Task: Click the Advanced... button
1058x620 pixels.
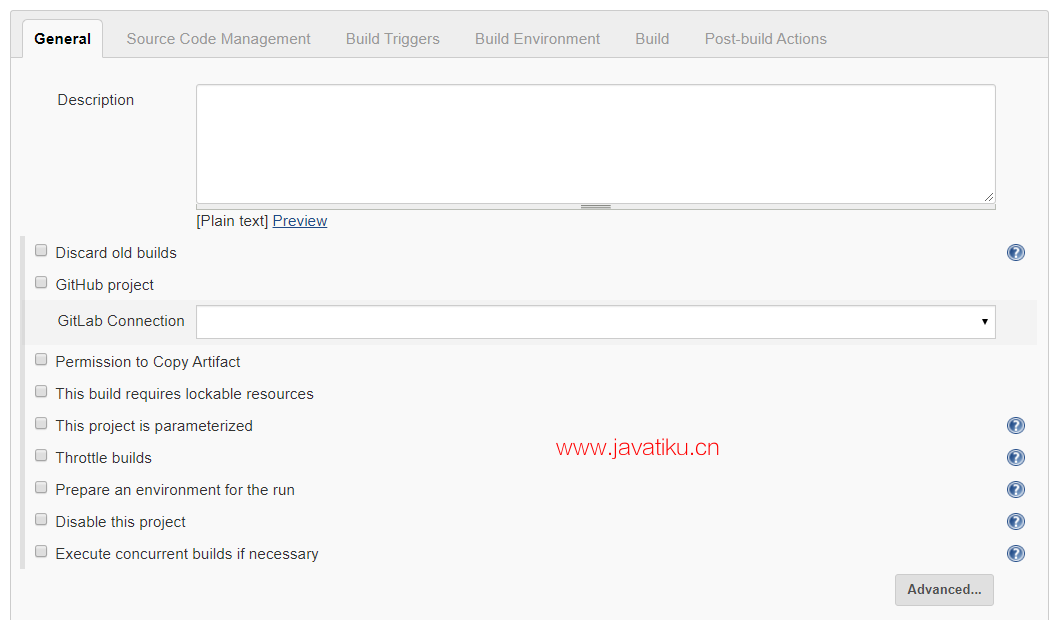Action: click(943, 590)
